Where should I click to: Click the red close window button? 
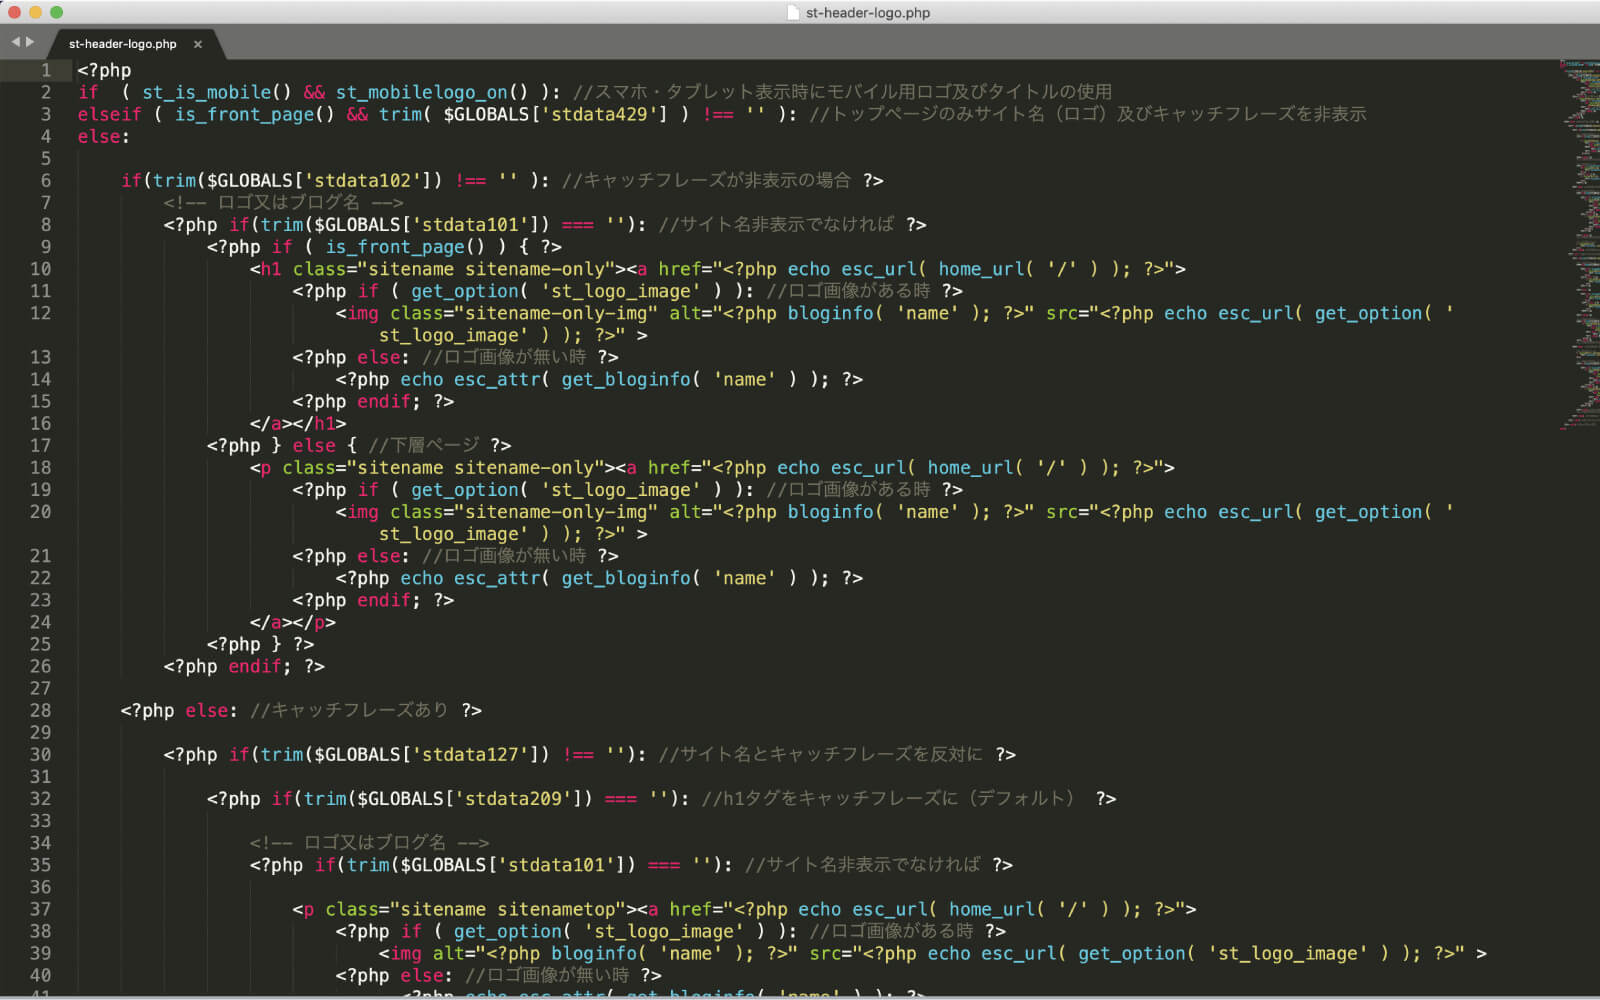(x=14, y=12)
